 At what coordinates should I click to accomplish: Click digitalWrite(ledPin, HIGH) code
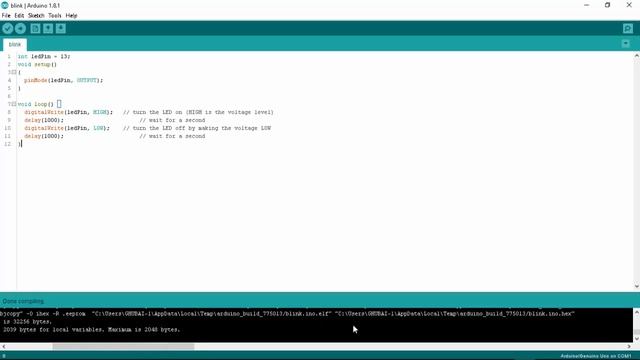(x=69, y=112)
